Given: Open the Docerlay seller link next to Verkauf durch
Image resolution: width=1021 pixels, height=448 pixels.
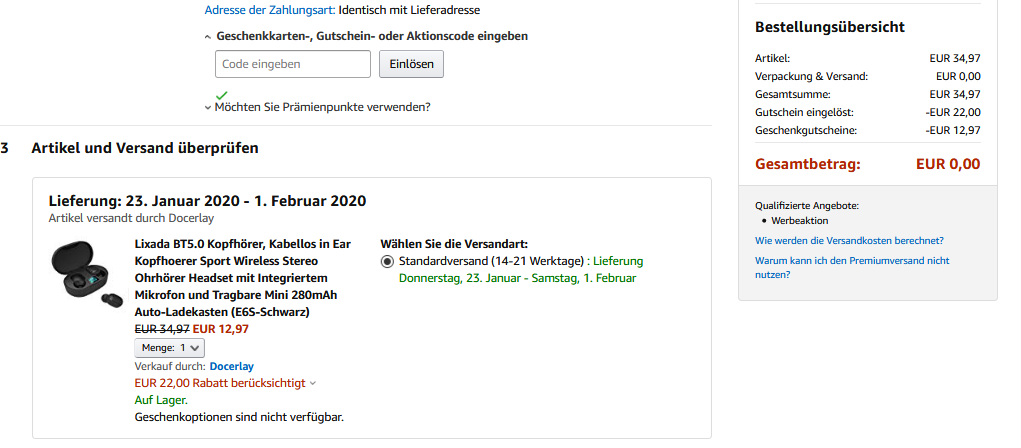Looking at the screenshot, I should pyautogui.click(x=232, y=366).
